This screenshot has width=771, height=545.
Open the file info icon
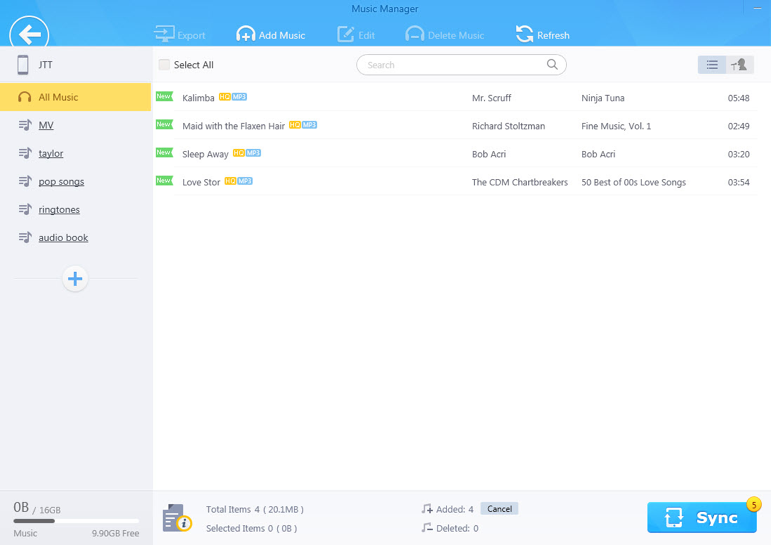(x=177, y=518)
